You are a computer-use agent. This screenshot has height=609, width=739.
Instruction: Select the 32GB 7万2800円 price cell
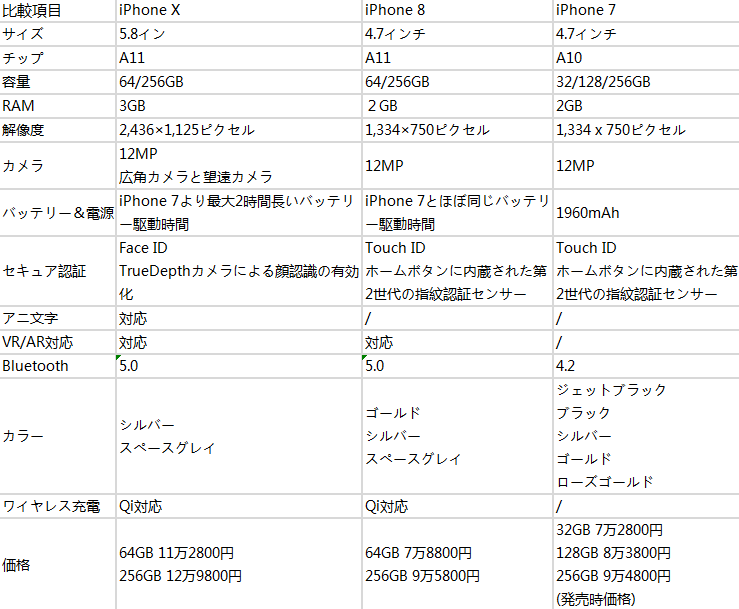[x=646, y=564]
